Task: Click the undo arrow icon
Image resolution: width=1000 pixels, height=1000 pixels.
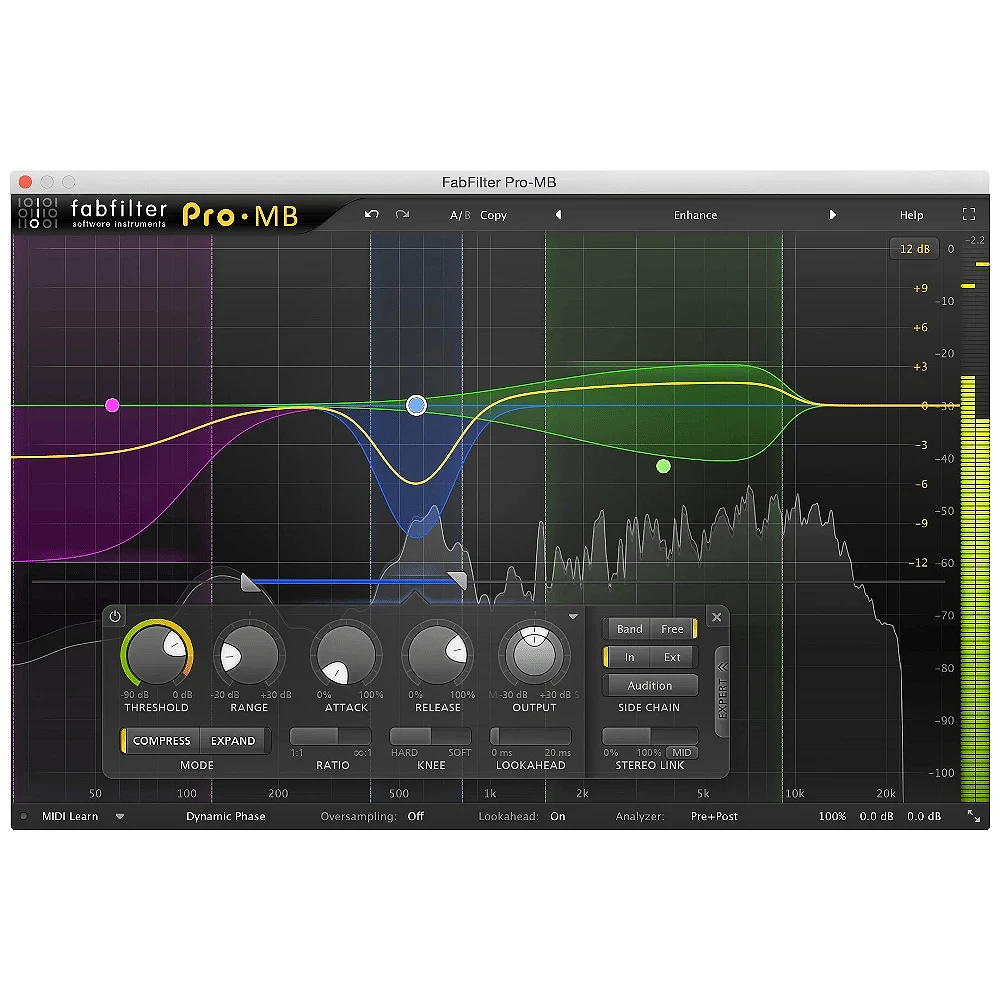Action: point(372,215)
